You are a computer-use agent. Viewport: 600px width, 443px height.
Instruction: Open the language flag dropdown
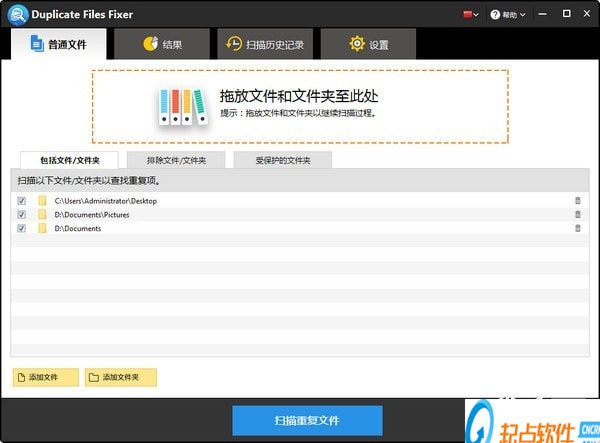[x=471, y=15]
